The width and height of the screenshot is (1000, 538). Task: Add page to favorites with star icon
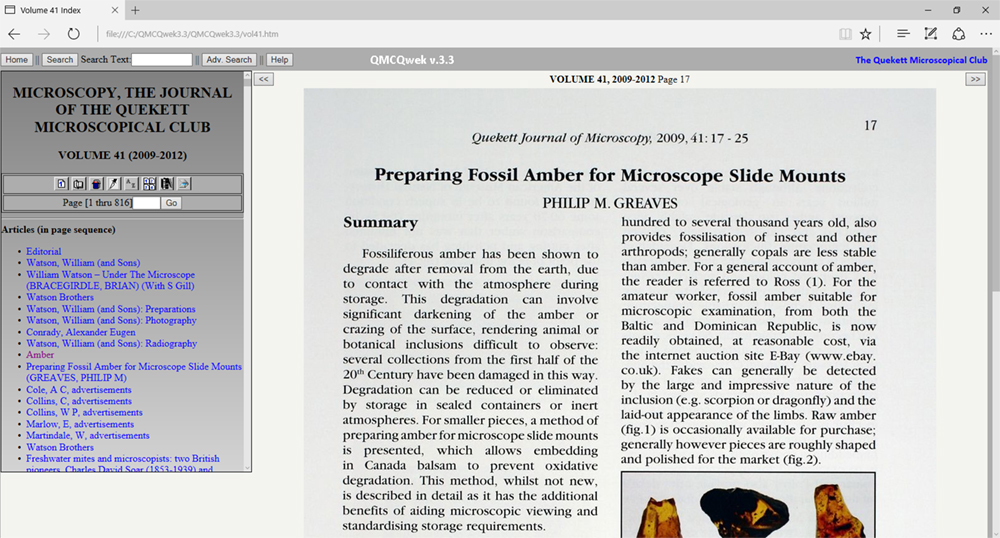click(x=866, y=33)
